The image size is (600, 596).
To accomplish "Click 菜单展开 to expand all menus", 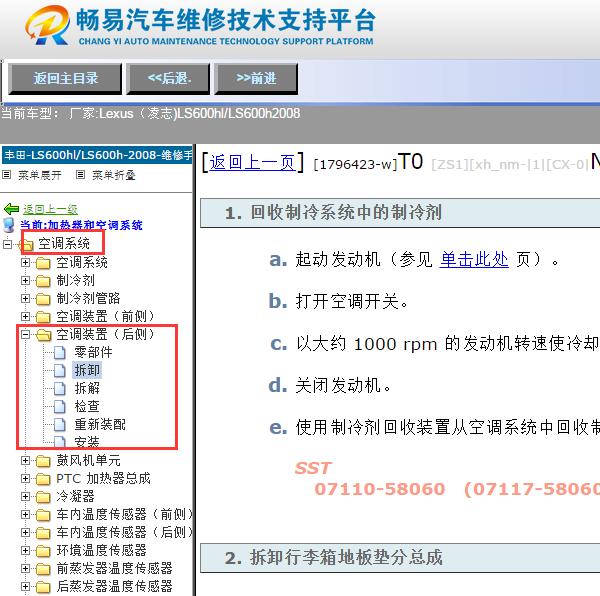I will pos(40,175).
